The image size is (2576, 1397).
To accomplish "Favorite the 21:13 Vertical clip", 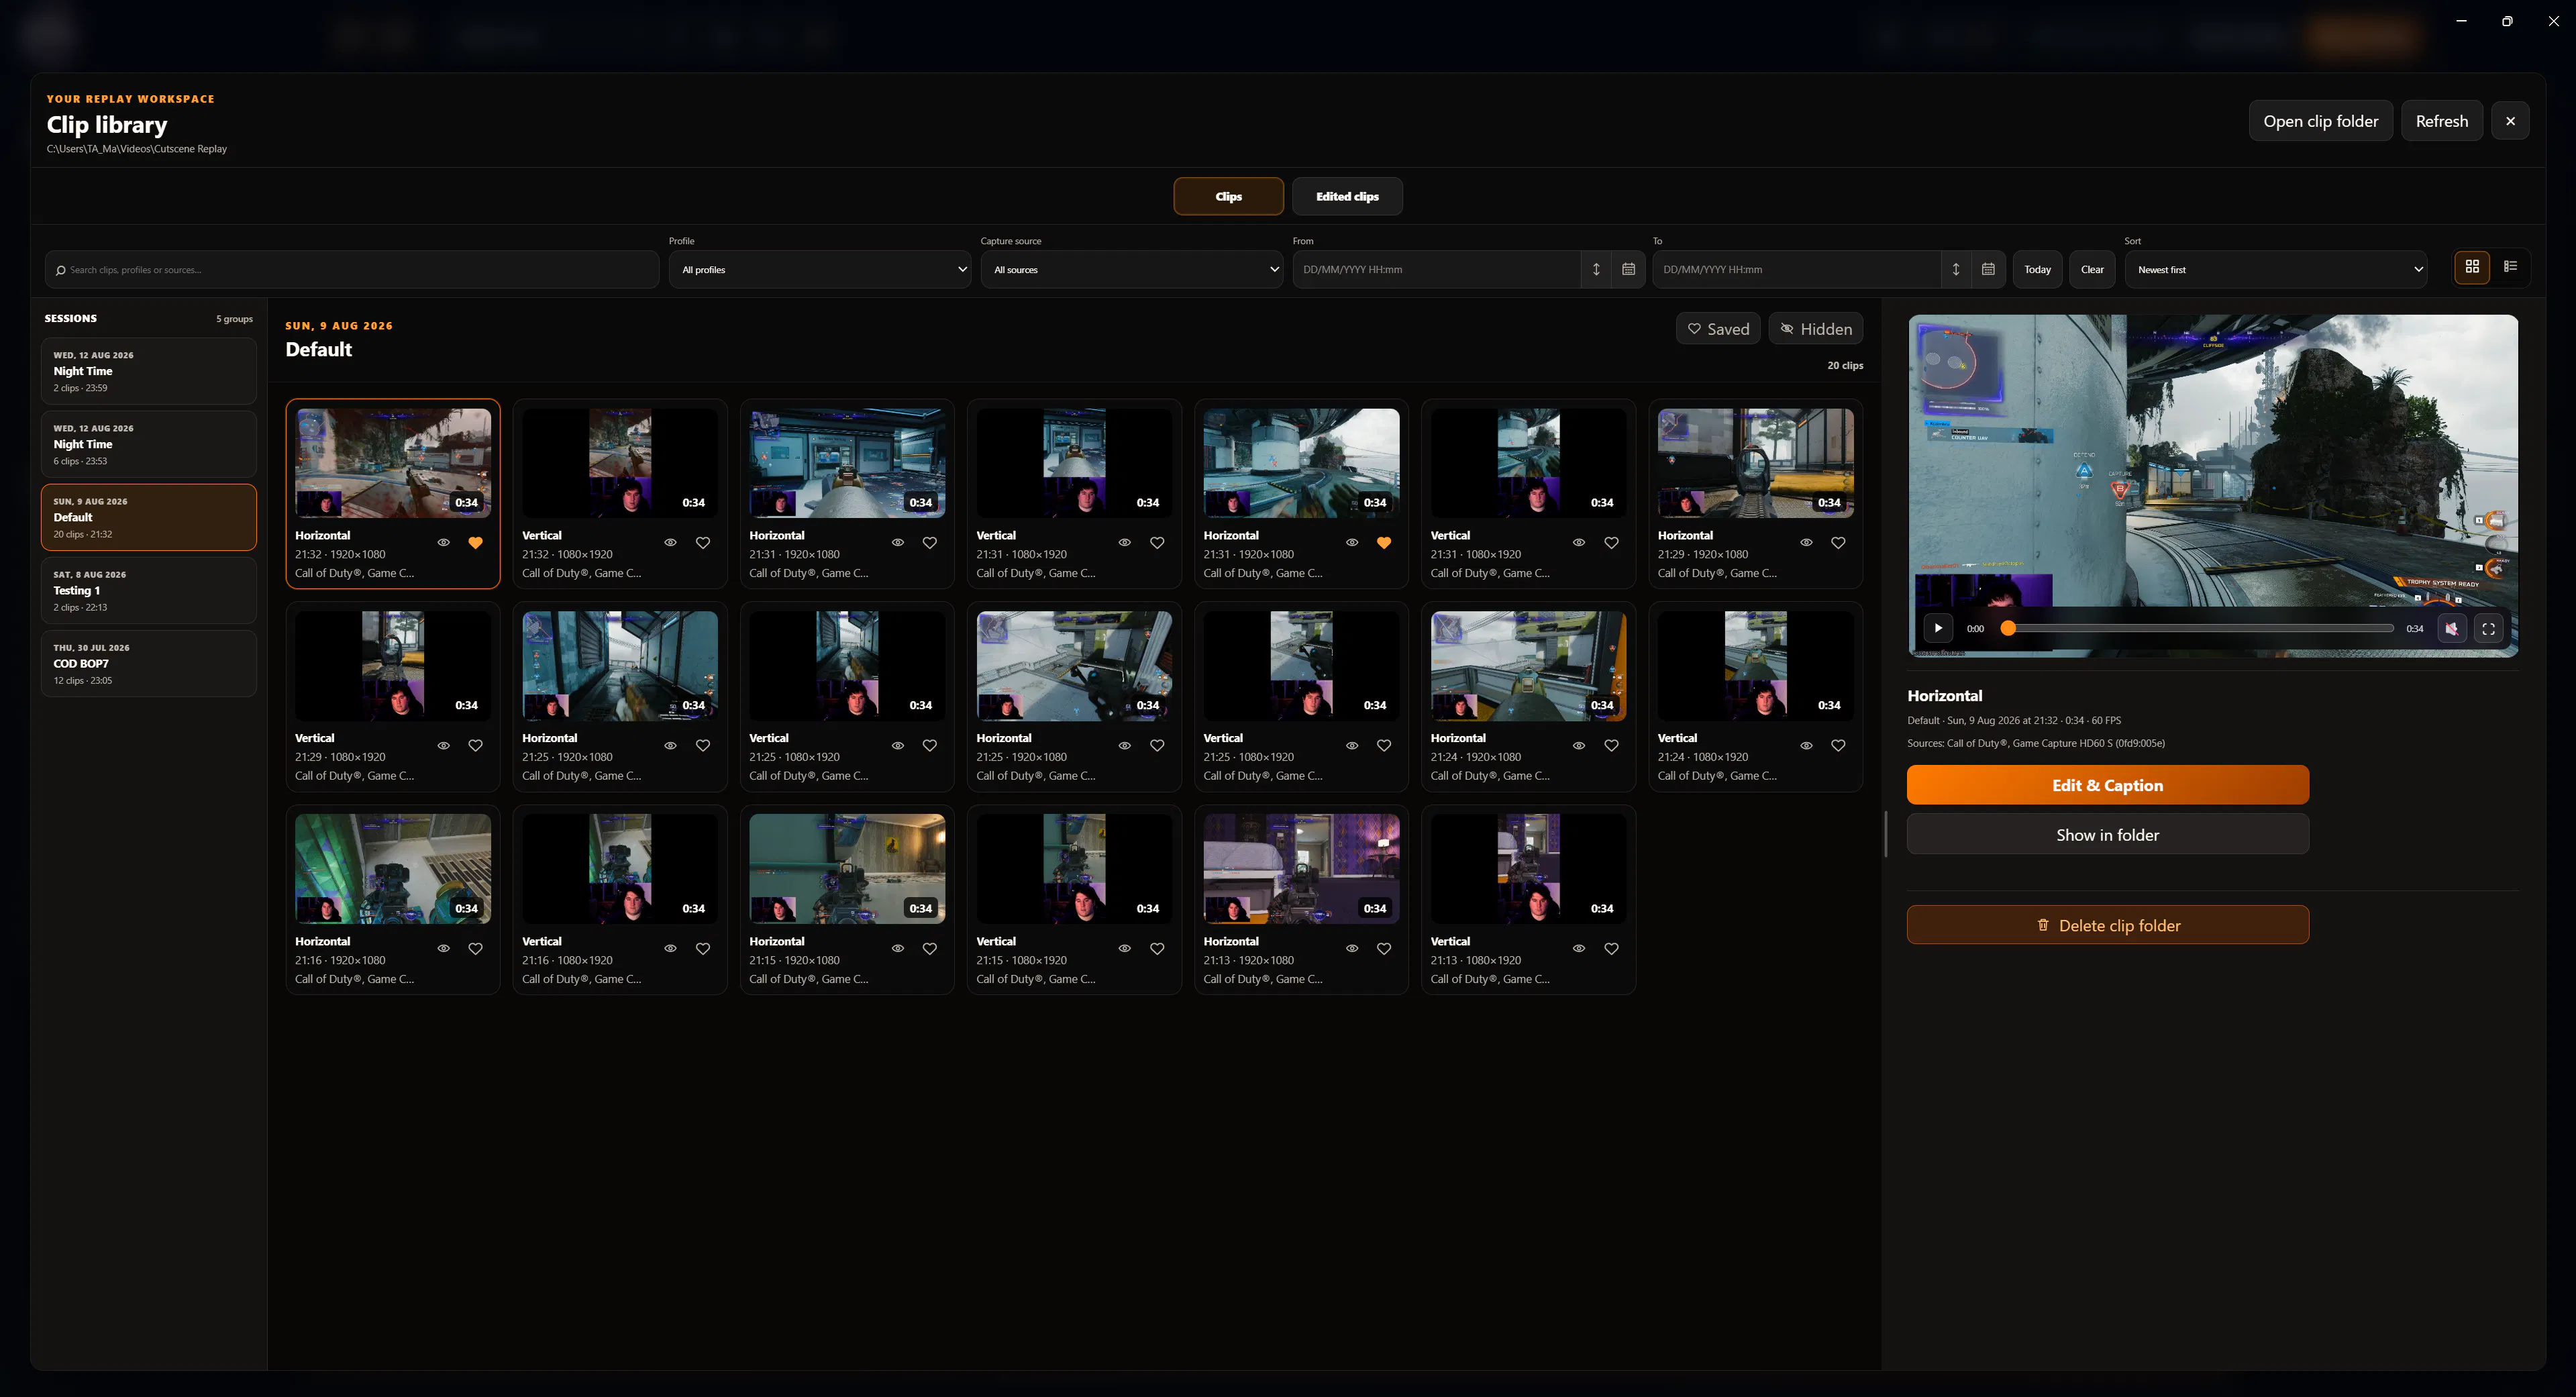I will 1611,949.
